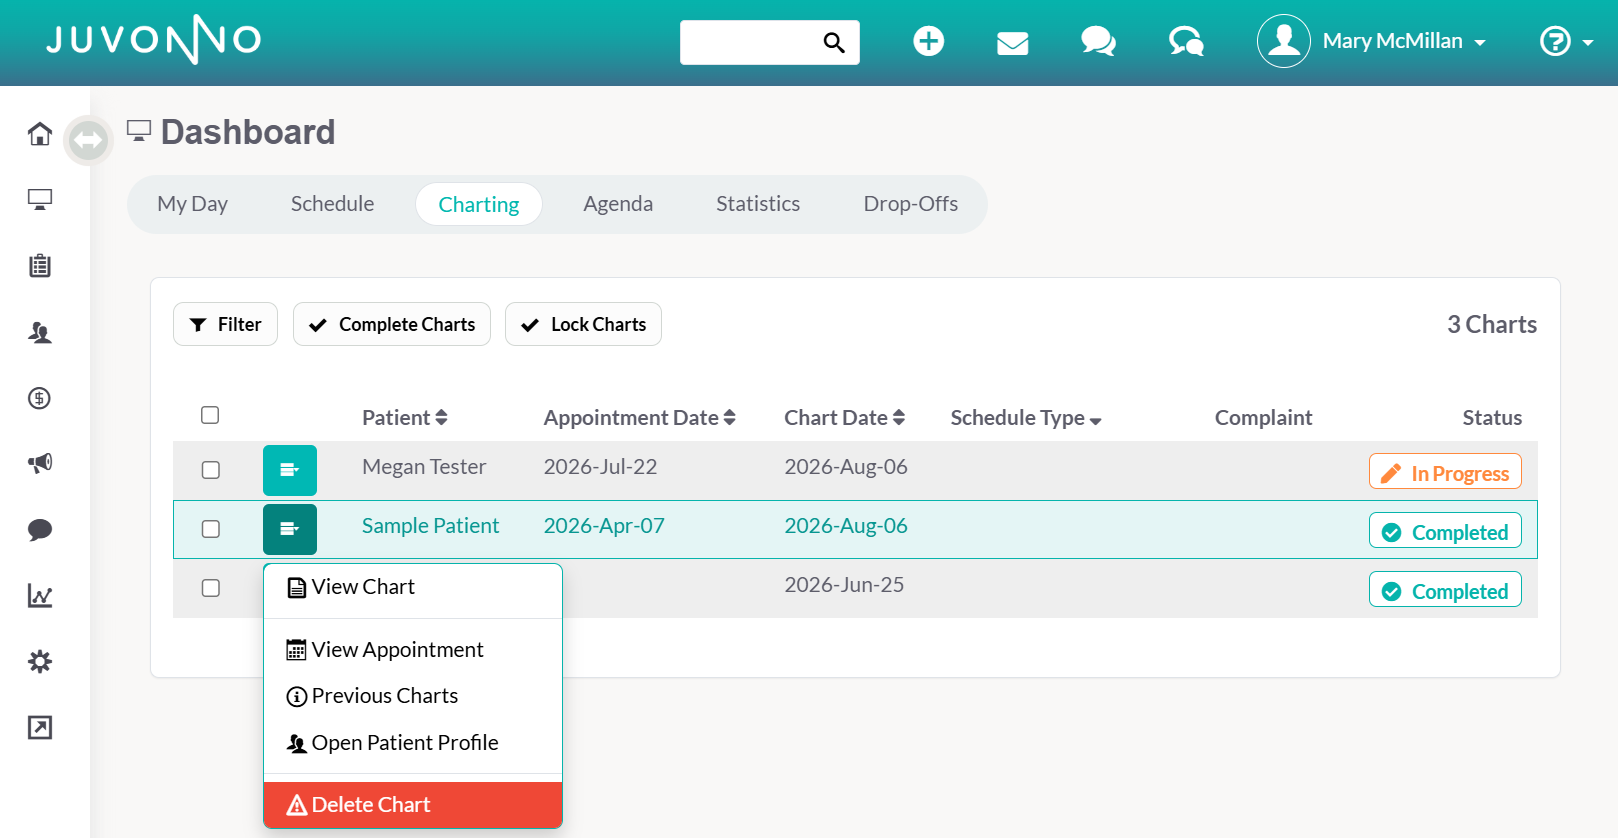Screen dimensions: 1618x838
Task: Switch to the Schedule tab
Action: [x=333, y=204]
